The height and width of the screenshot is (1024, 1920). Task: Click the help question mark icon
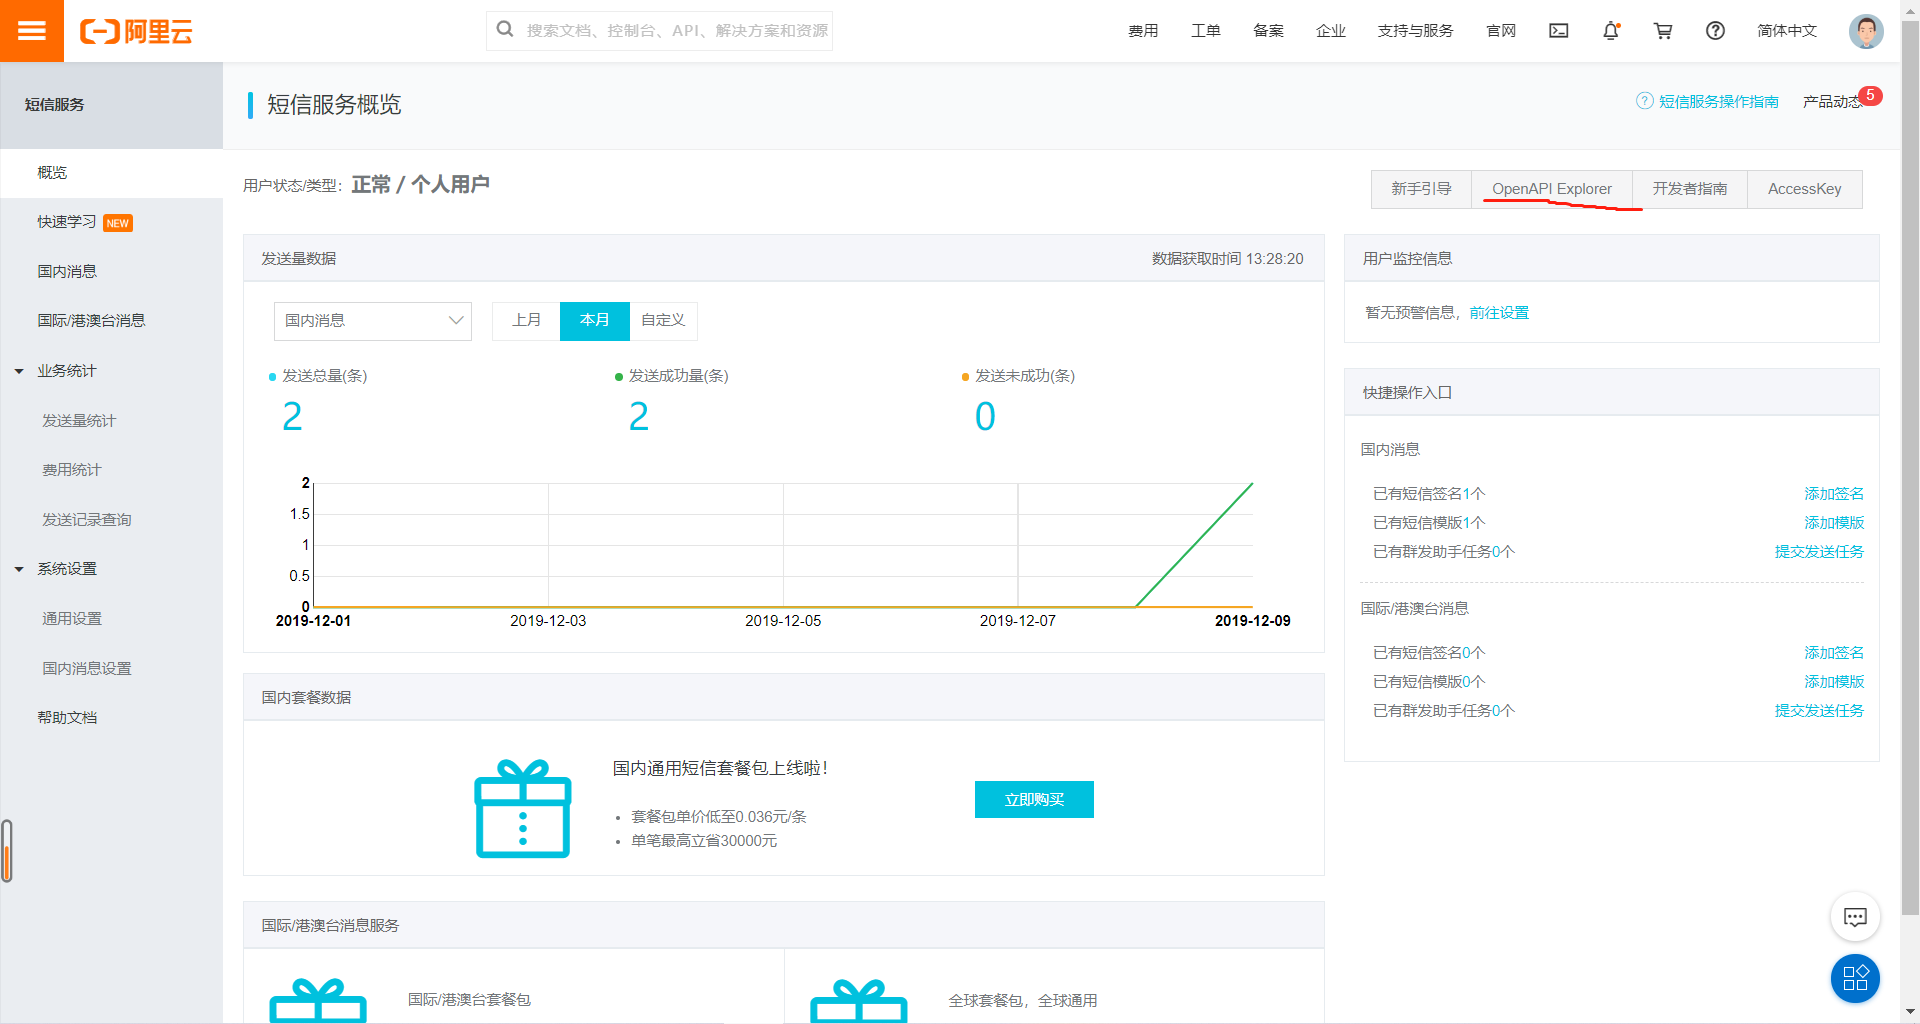(x=1715, y=31)
